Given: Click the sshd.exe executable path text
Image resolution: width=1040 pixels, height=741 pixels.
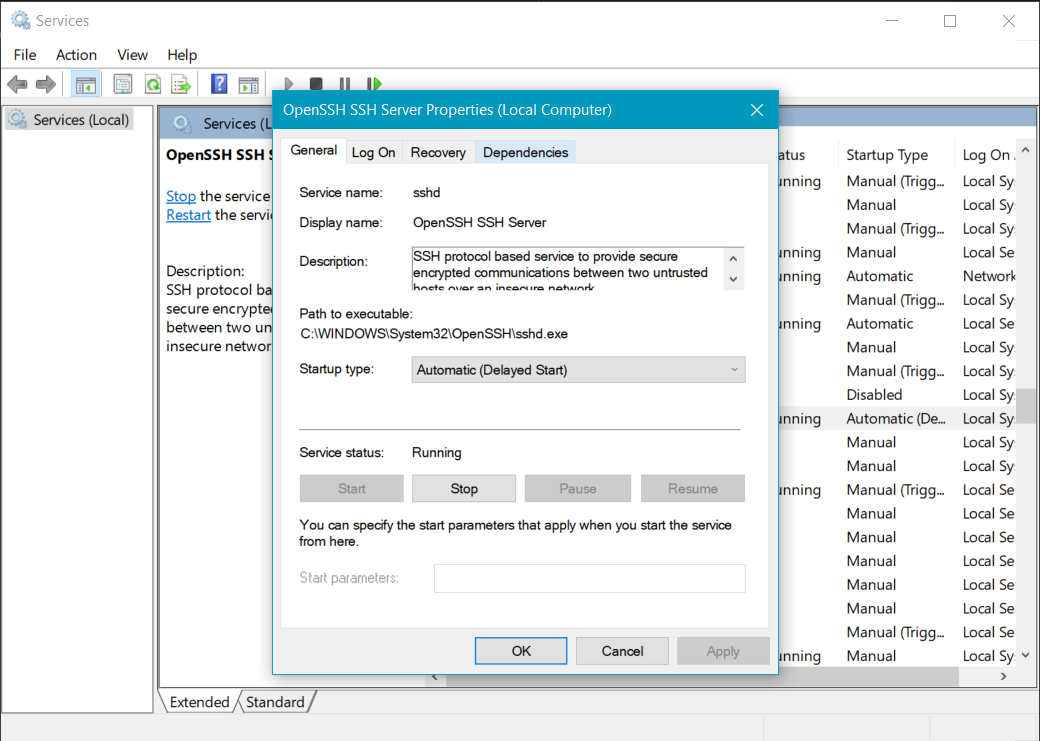Looking at the screenshot, I should pyautogui.click(x=434, y=334).
